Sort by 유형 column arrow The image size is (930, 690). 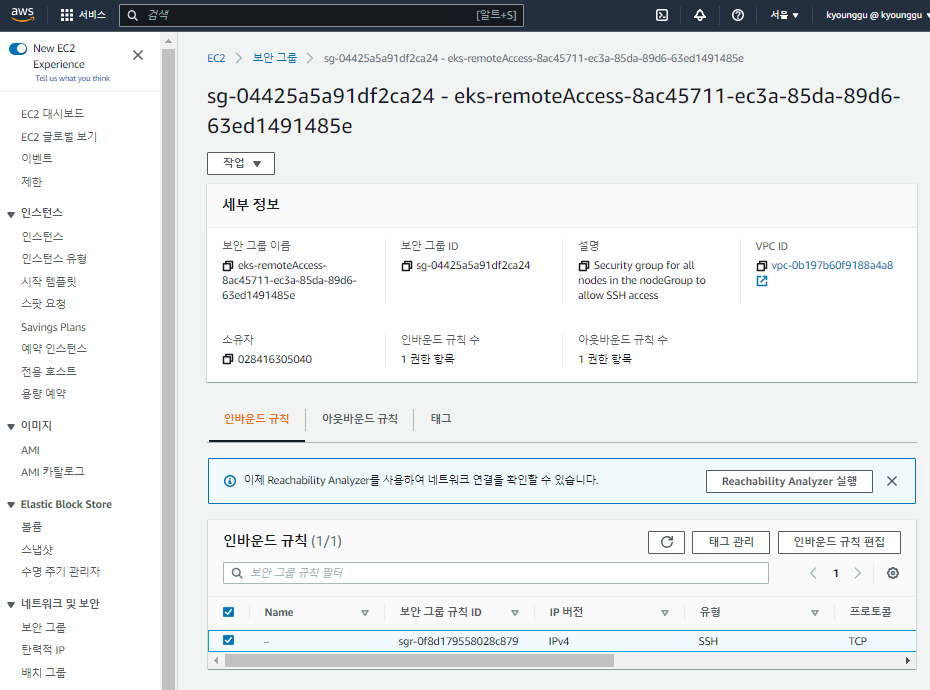(x=815, y=613)
